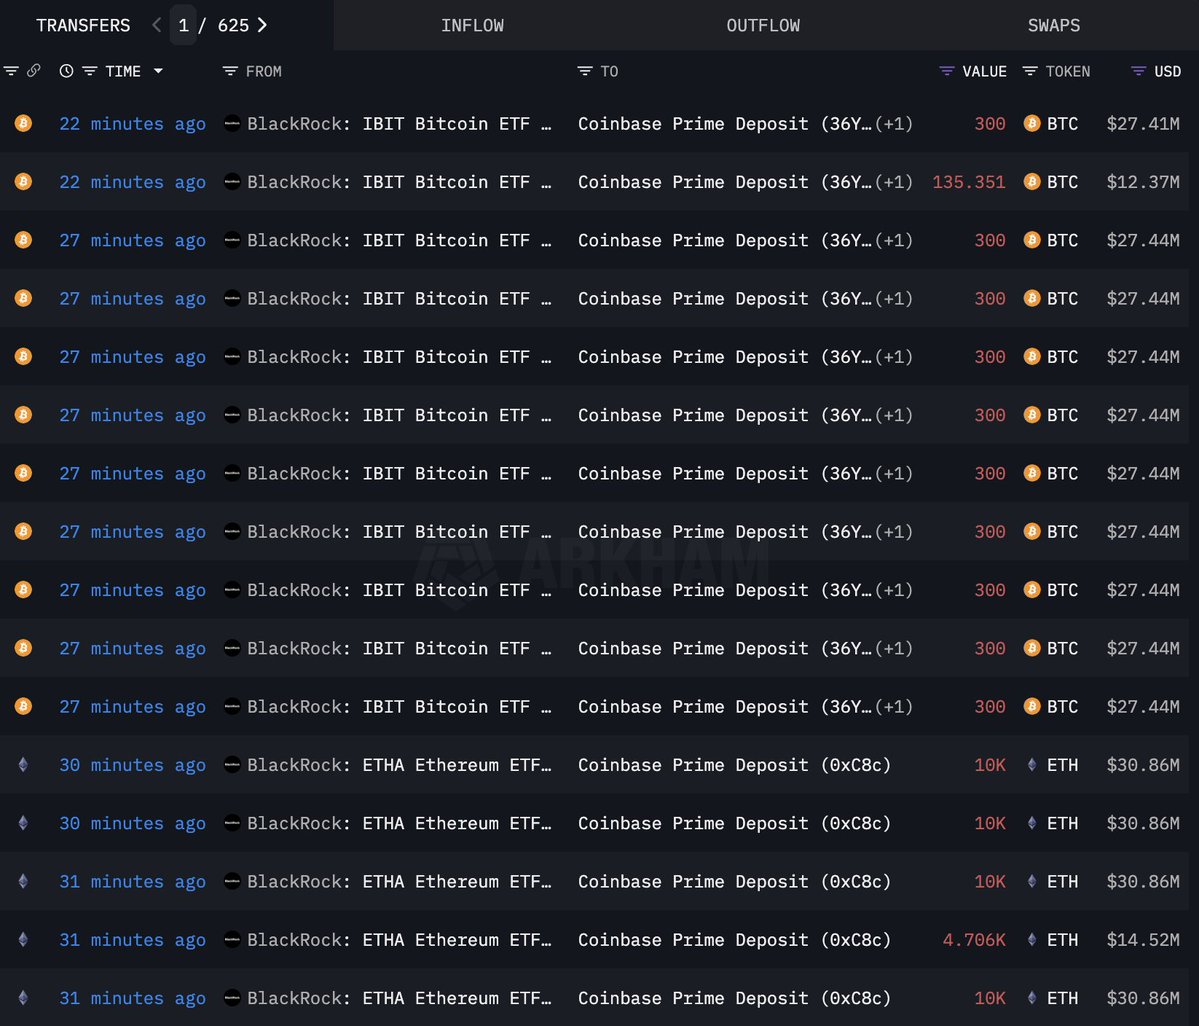Screen dimensions: 1199x1026
Task: Open the TIME sort dropdown arrow
Action: click(x=158, y=71)
